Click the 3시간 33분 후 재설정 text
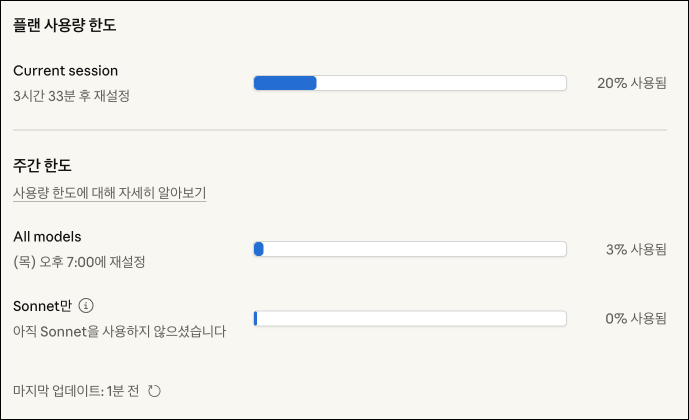689x420 pixels. (72, 96)
